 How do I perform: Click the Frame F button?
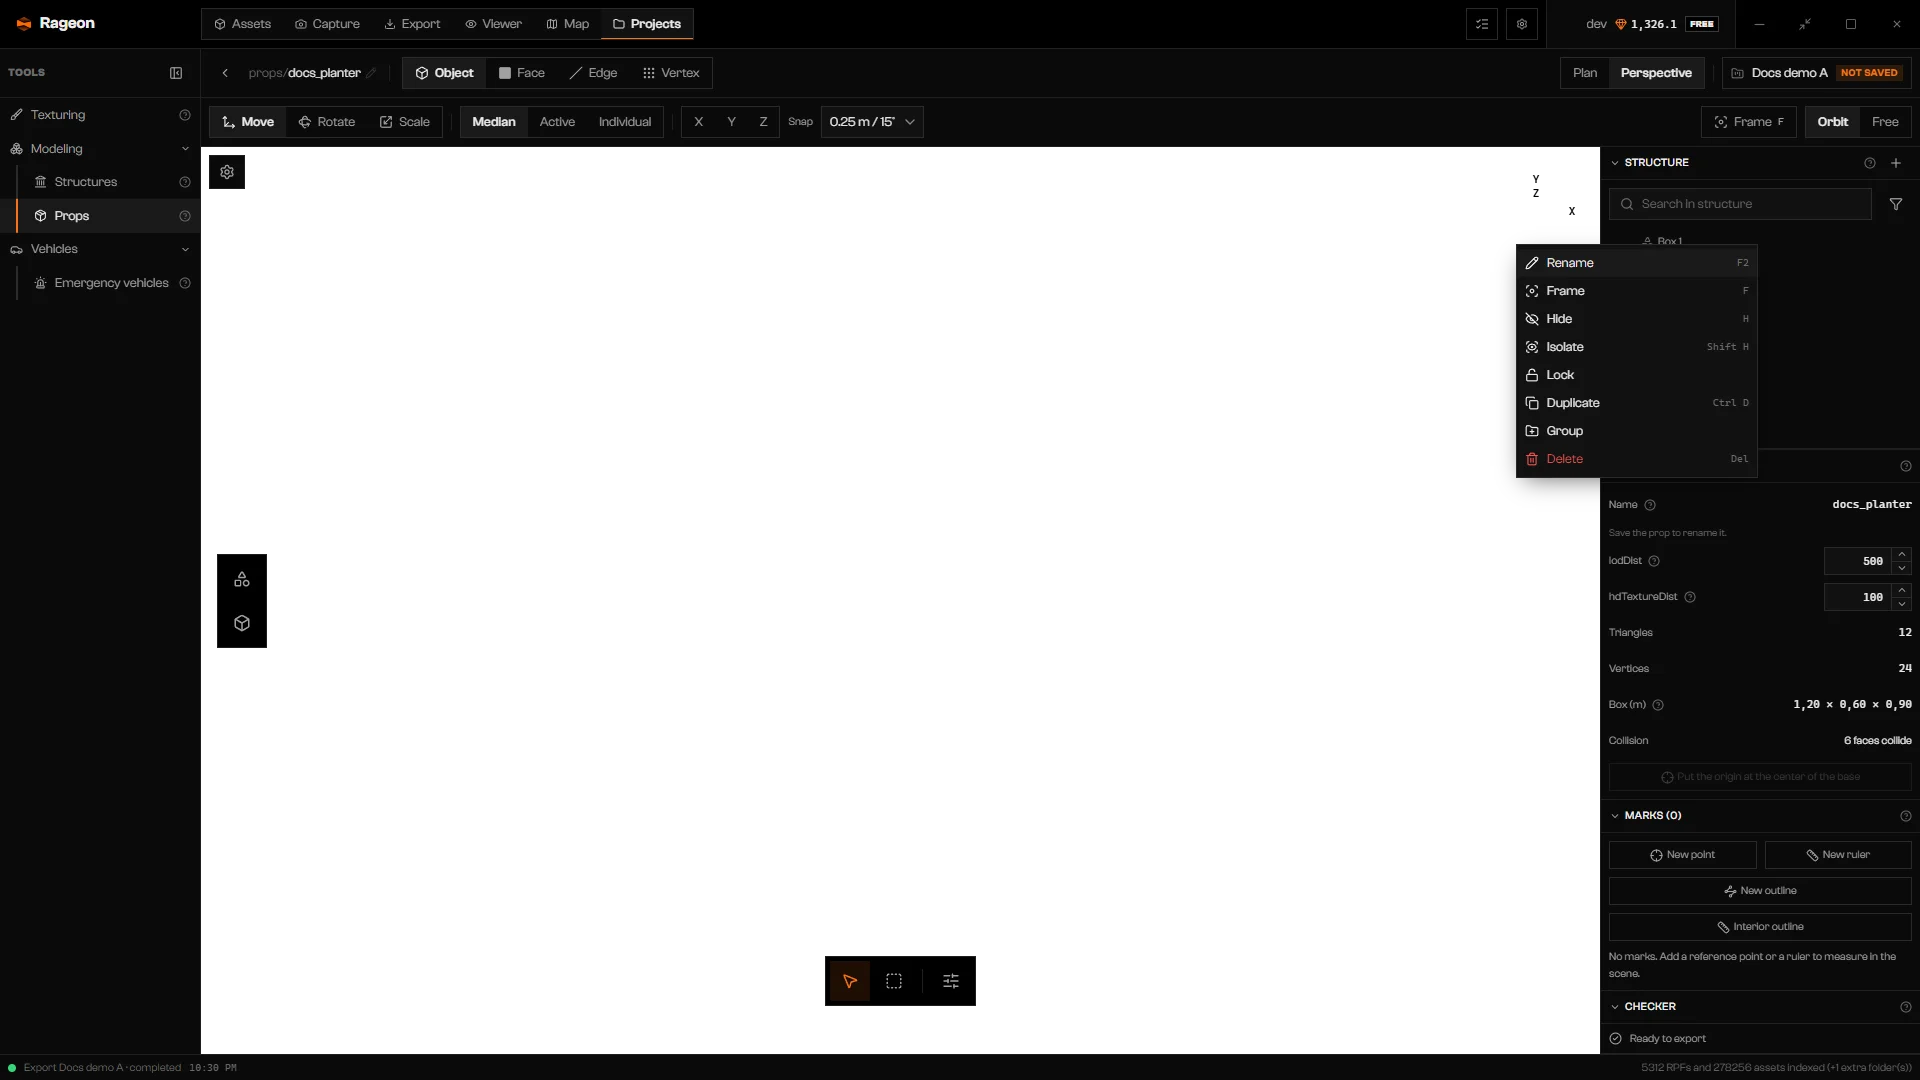(1749, 122)
